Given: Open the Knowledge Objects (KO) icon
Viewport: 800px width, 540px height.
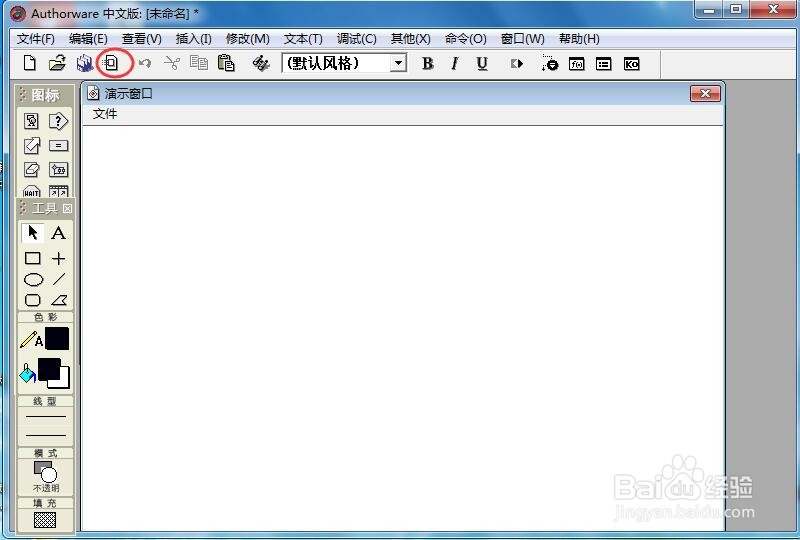Looking at the screenshot, I should tap(631, 64).
